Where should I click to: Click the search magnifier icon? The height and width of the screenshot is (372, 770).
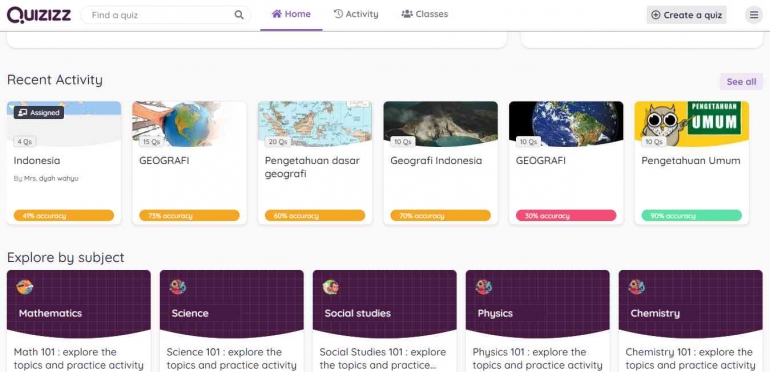point(239,15)
